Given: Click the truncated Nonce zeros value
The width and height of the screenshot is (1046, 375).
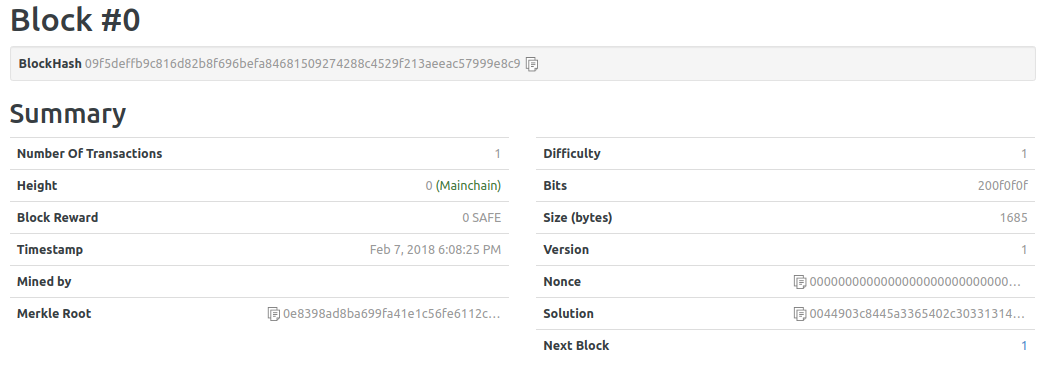Looking at the screenshot, I should 915,282.
